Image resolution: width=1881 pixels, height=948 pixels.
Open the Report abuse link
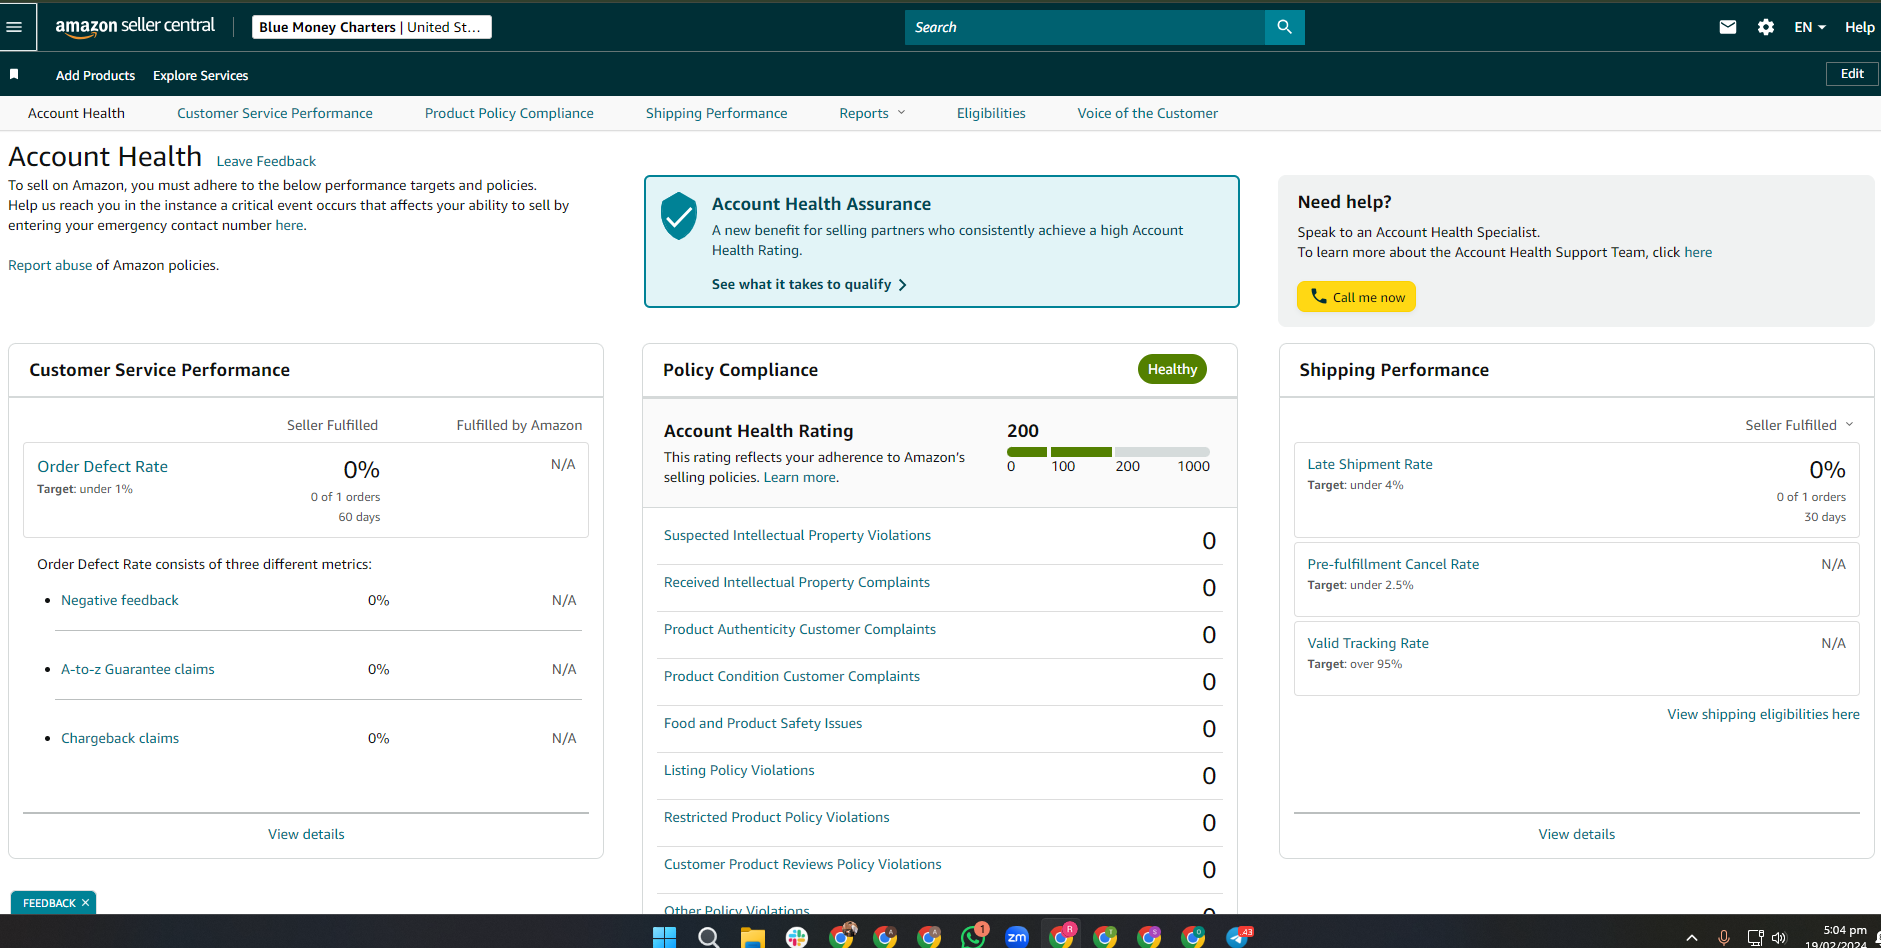click(50, 265)
